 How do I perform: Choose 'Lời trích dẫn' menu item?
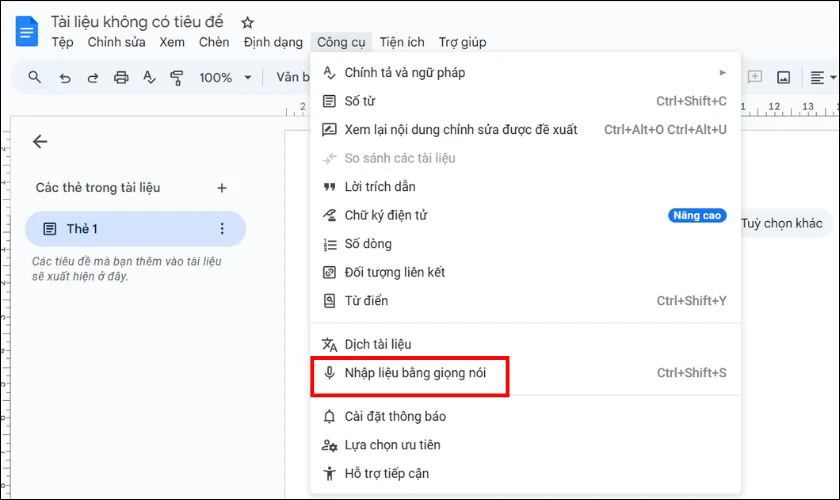coord(526,186)
